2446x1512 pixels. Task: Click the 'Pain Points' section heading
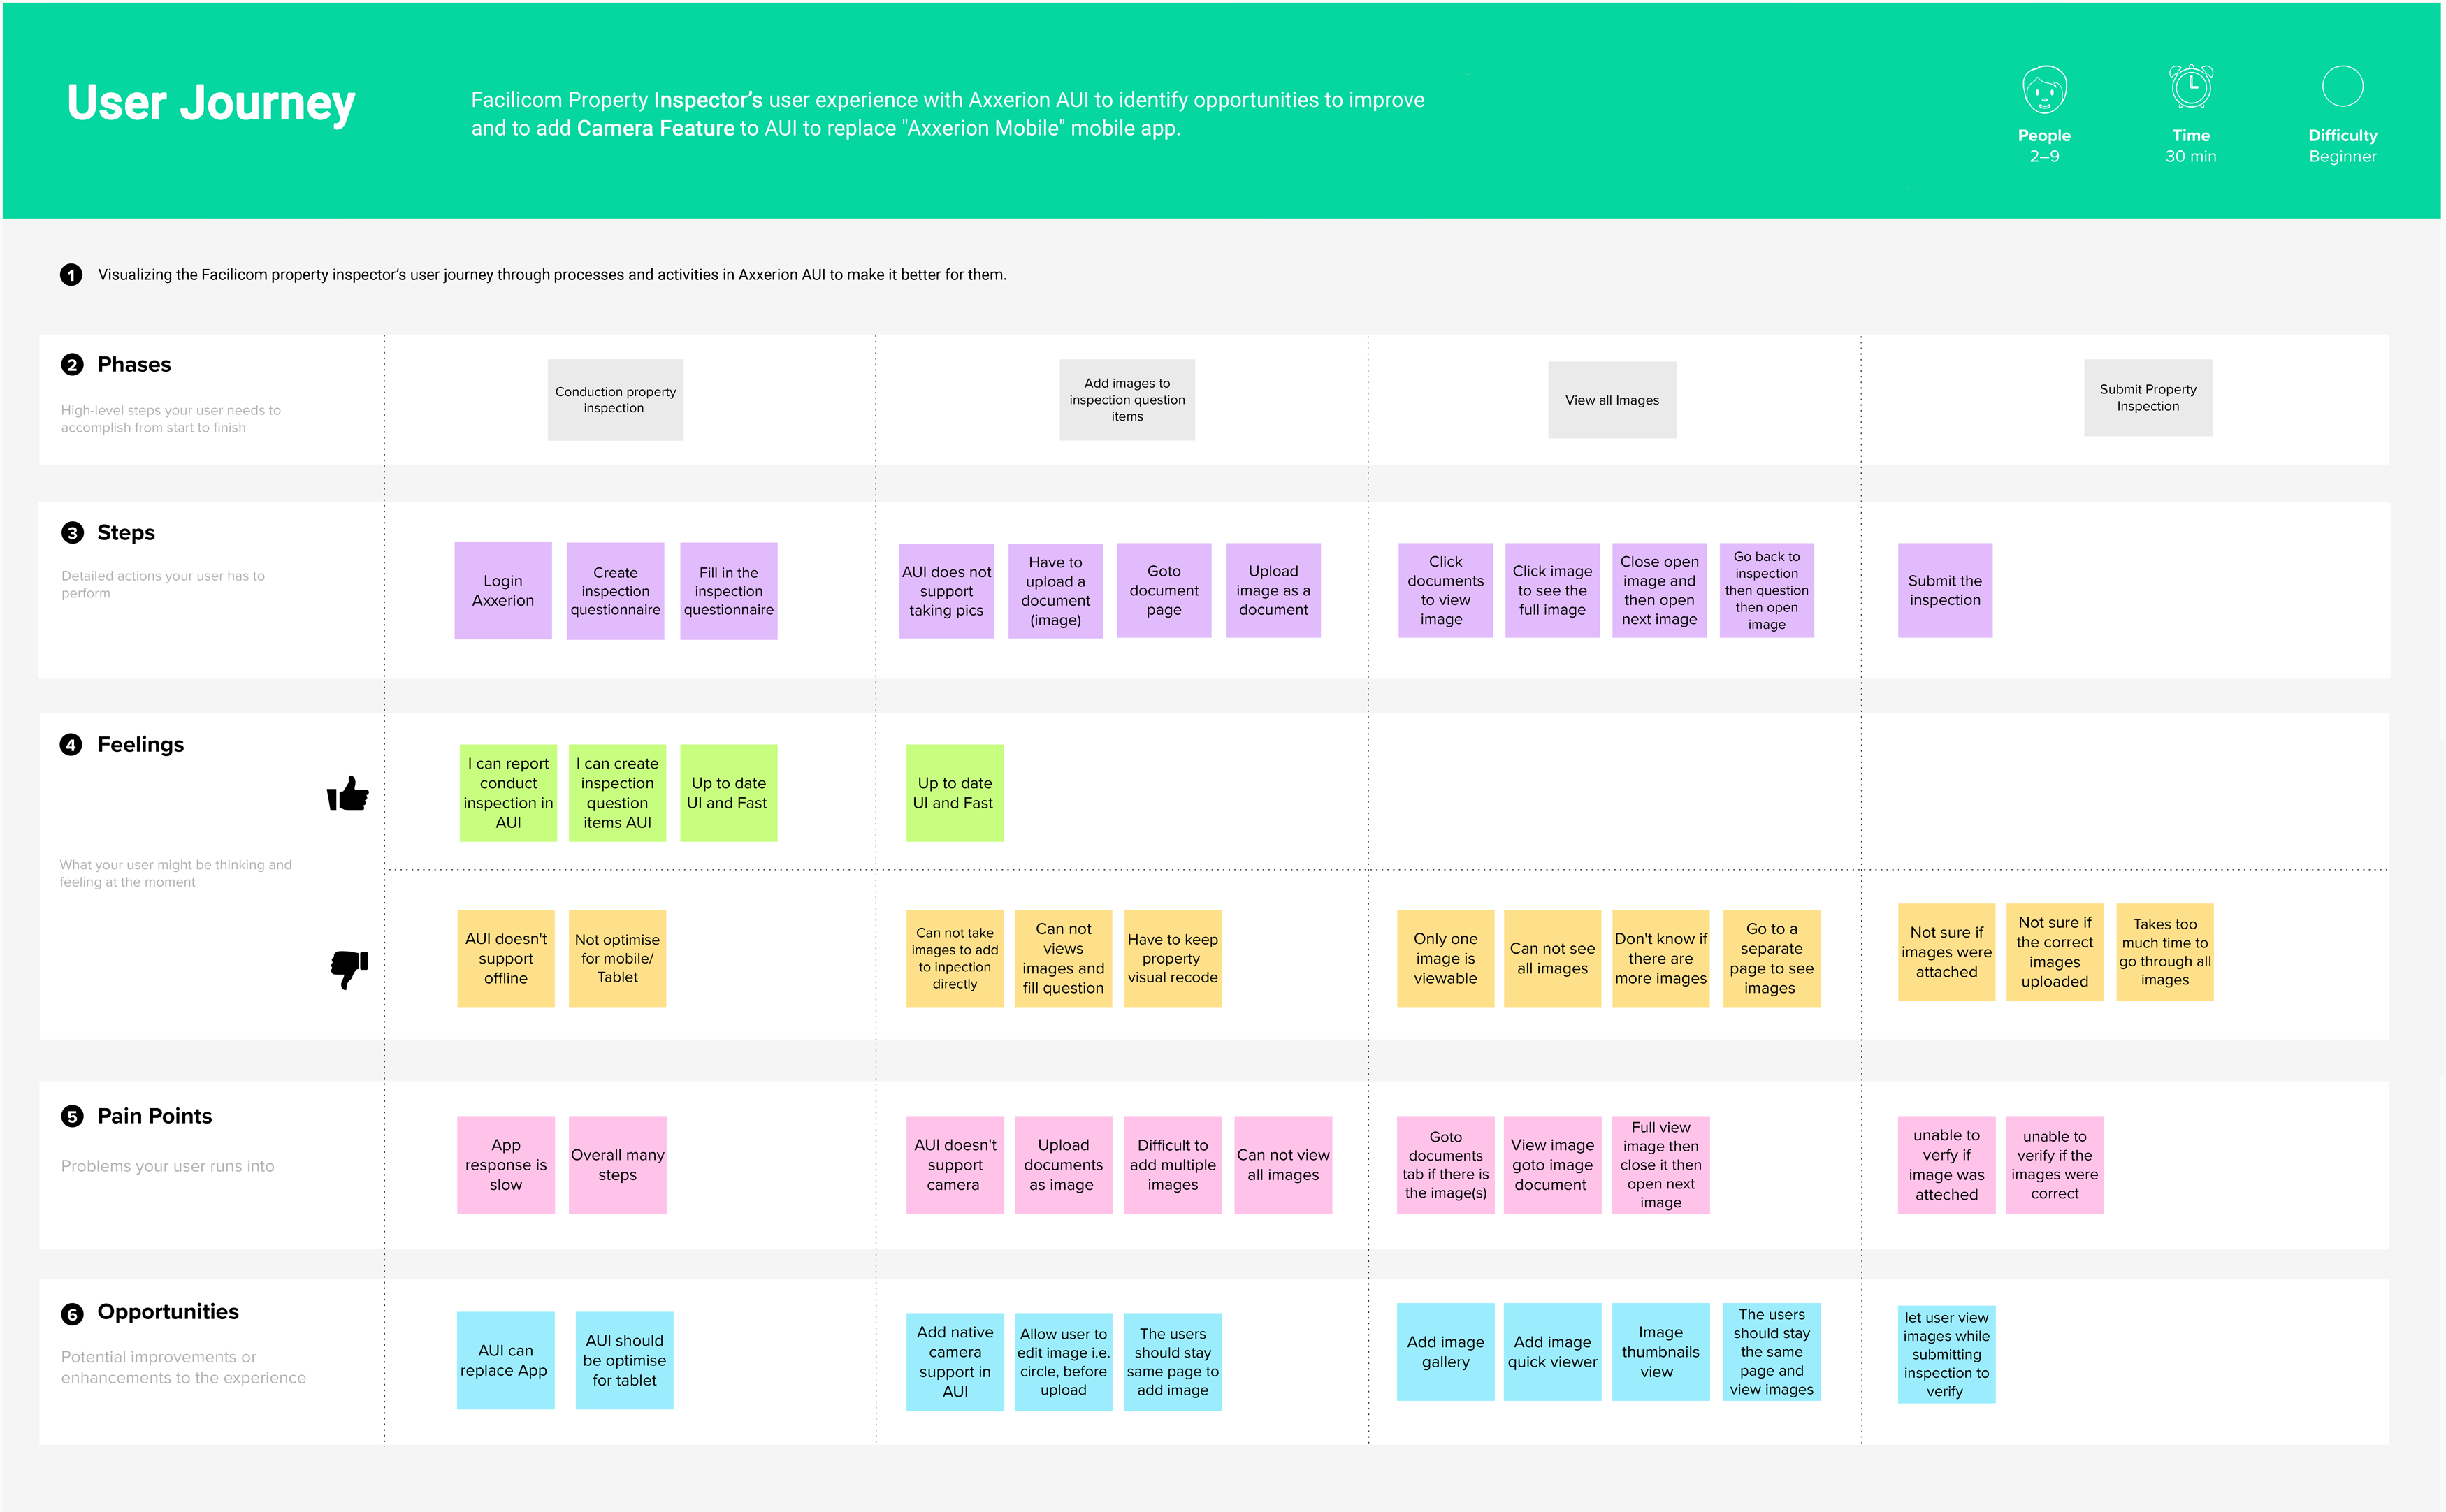tap(154, 1116)
